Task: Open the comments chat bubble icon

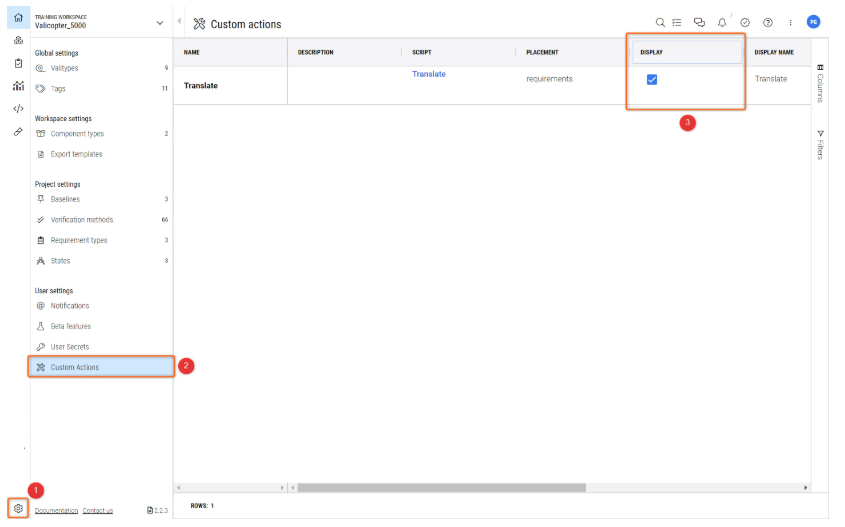Action: point(699,23)
